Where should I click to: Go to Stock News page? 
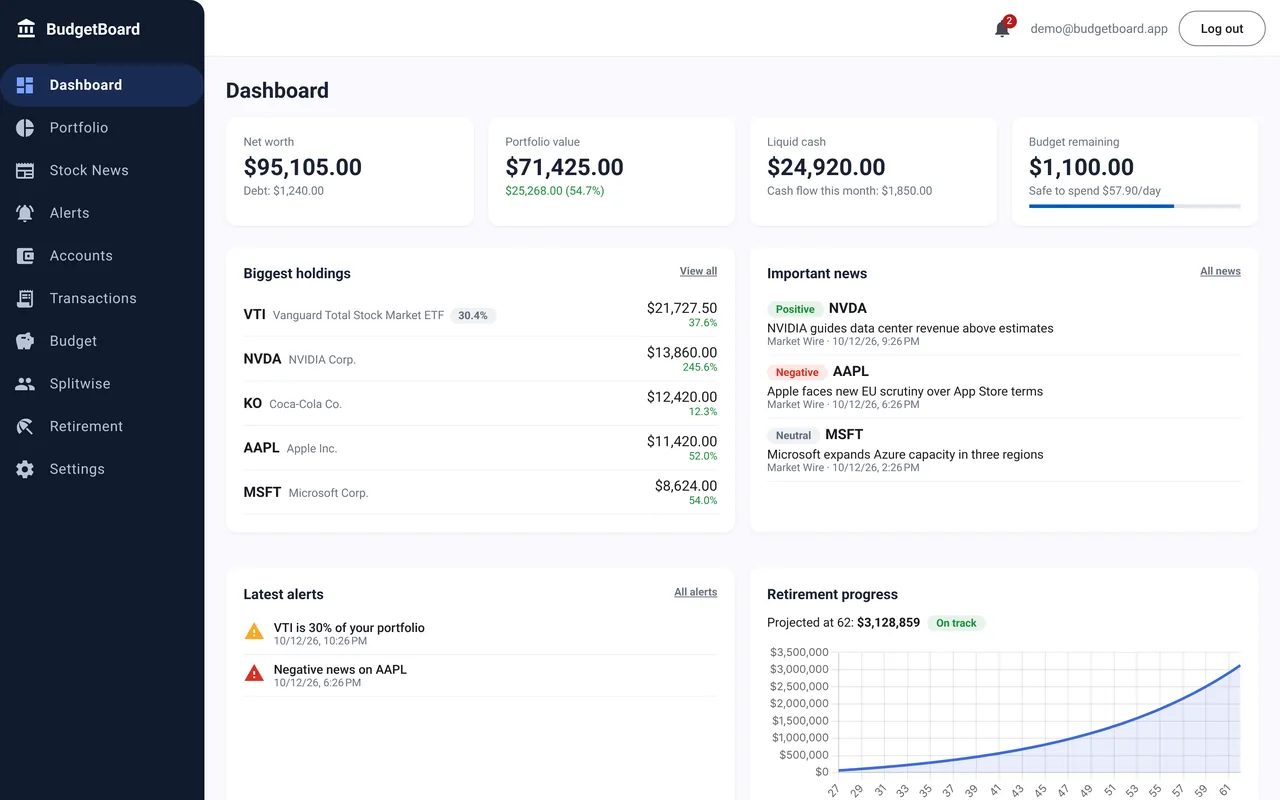pos(102,171)
